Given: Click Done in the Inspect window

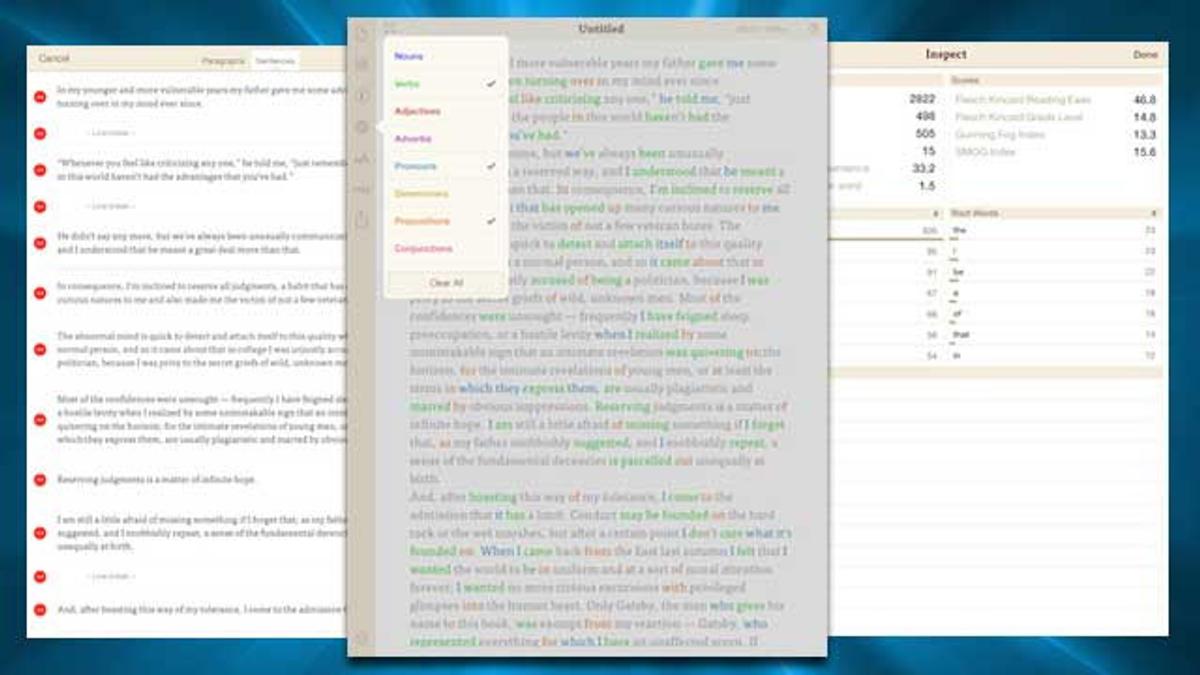Looking at the screenshot, I should tap(1145, 55).
